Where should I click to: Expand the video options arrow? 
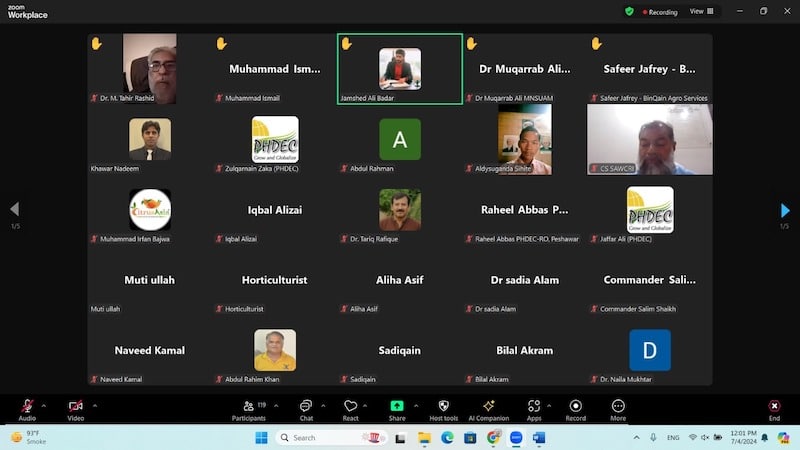point(94,405)
